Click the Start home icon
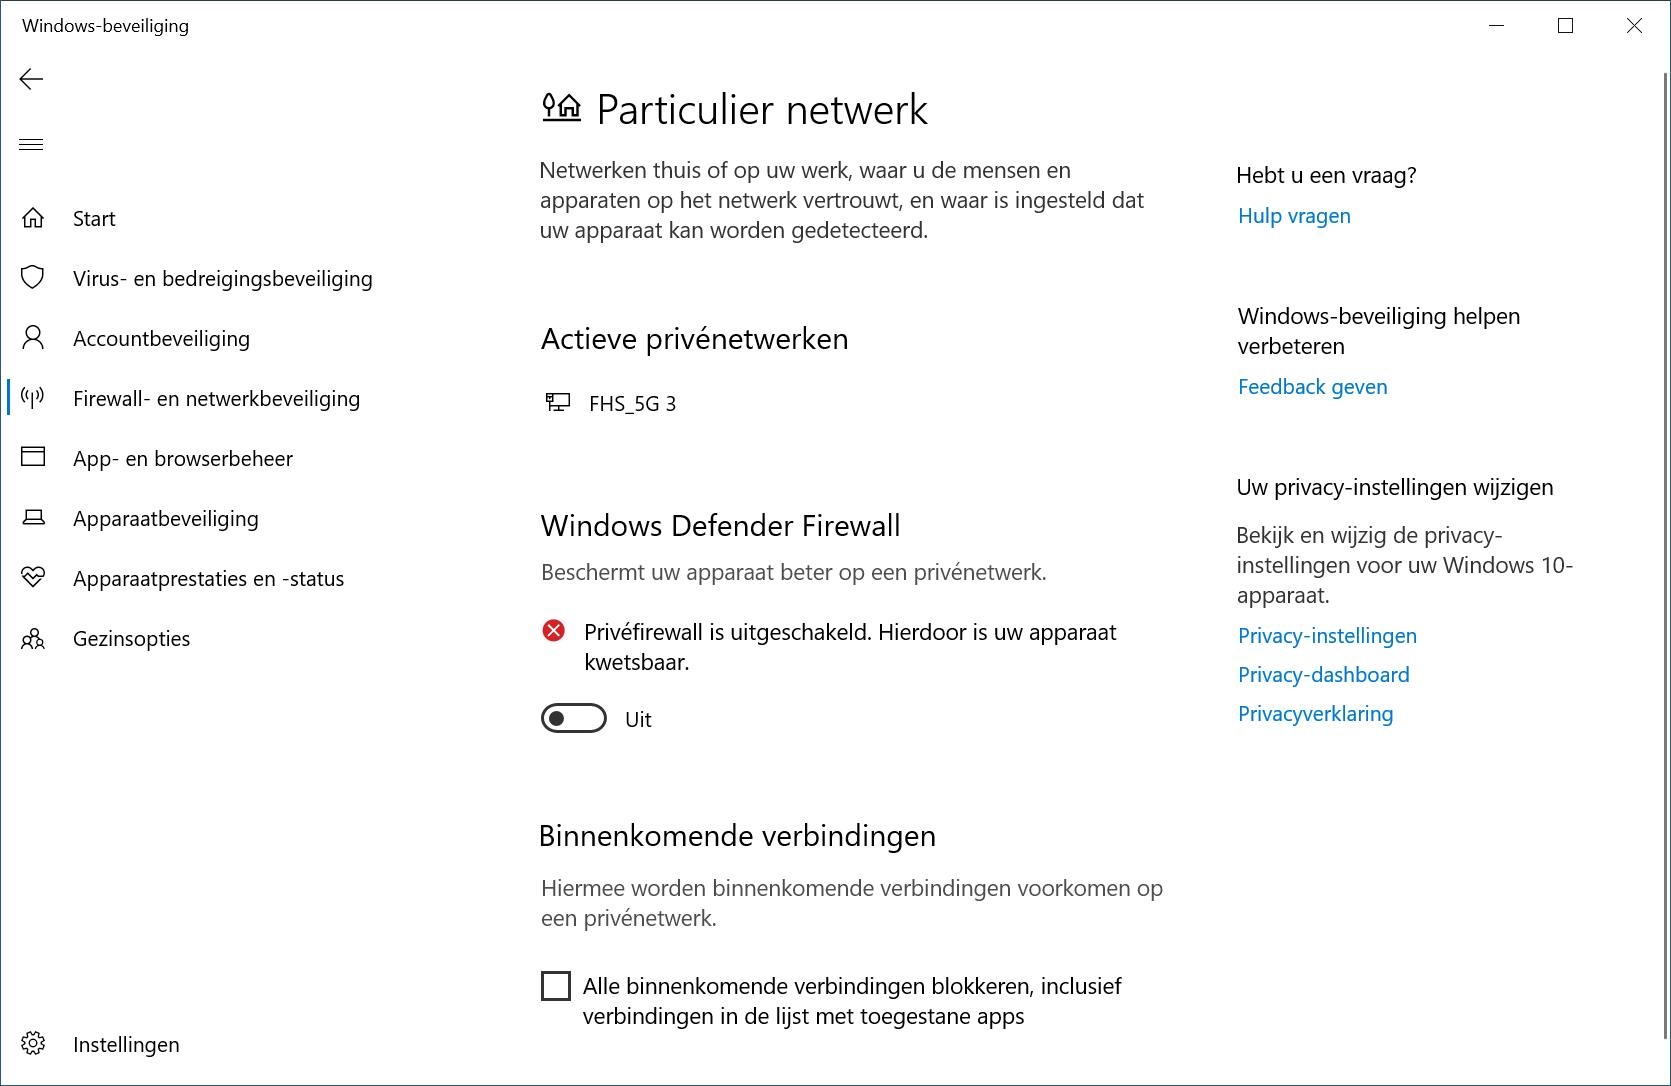The height and width of the screenshot is (1086, 1671). pos(33,218)
